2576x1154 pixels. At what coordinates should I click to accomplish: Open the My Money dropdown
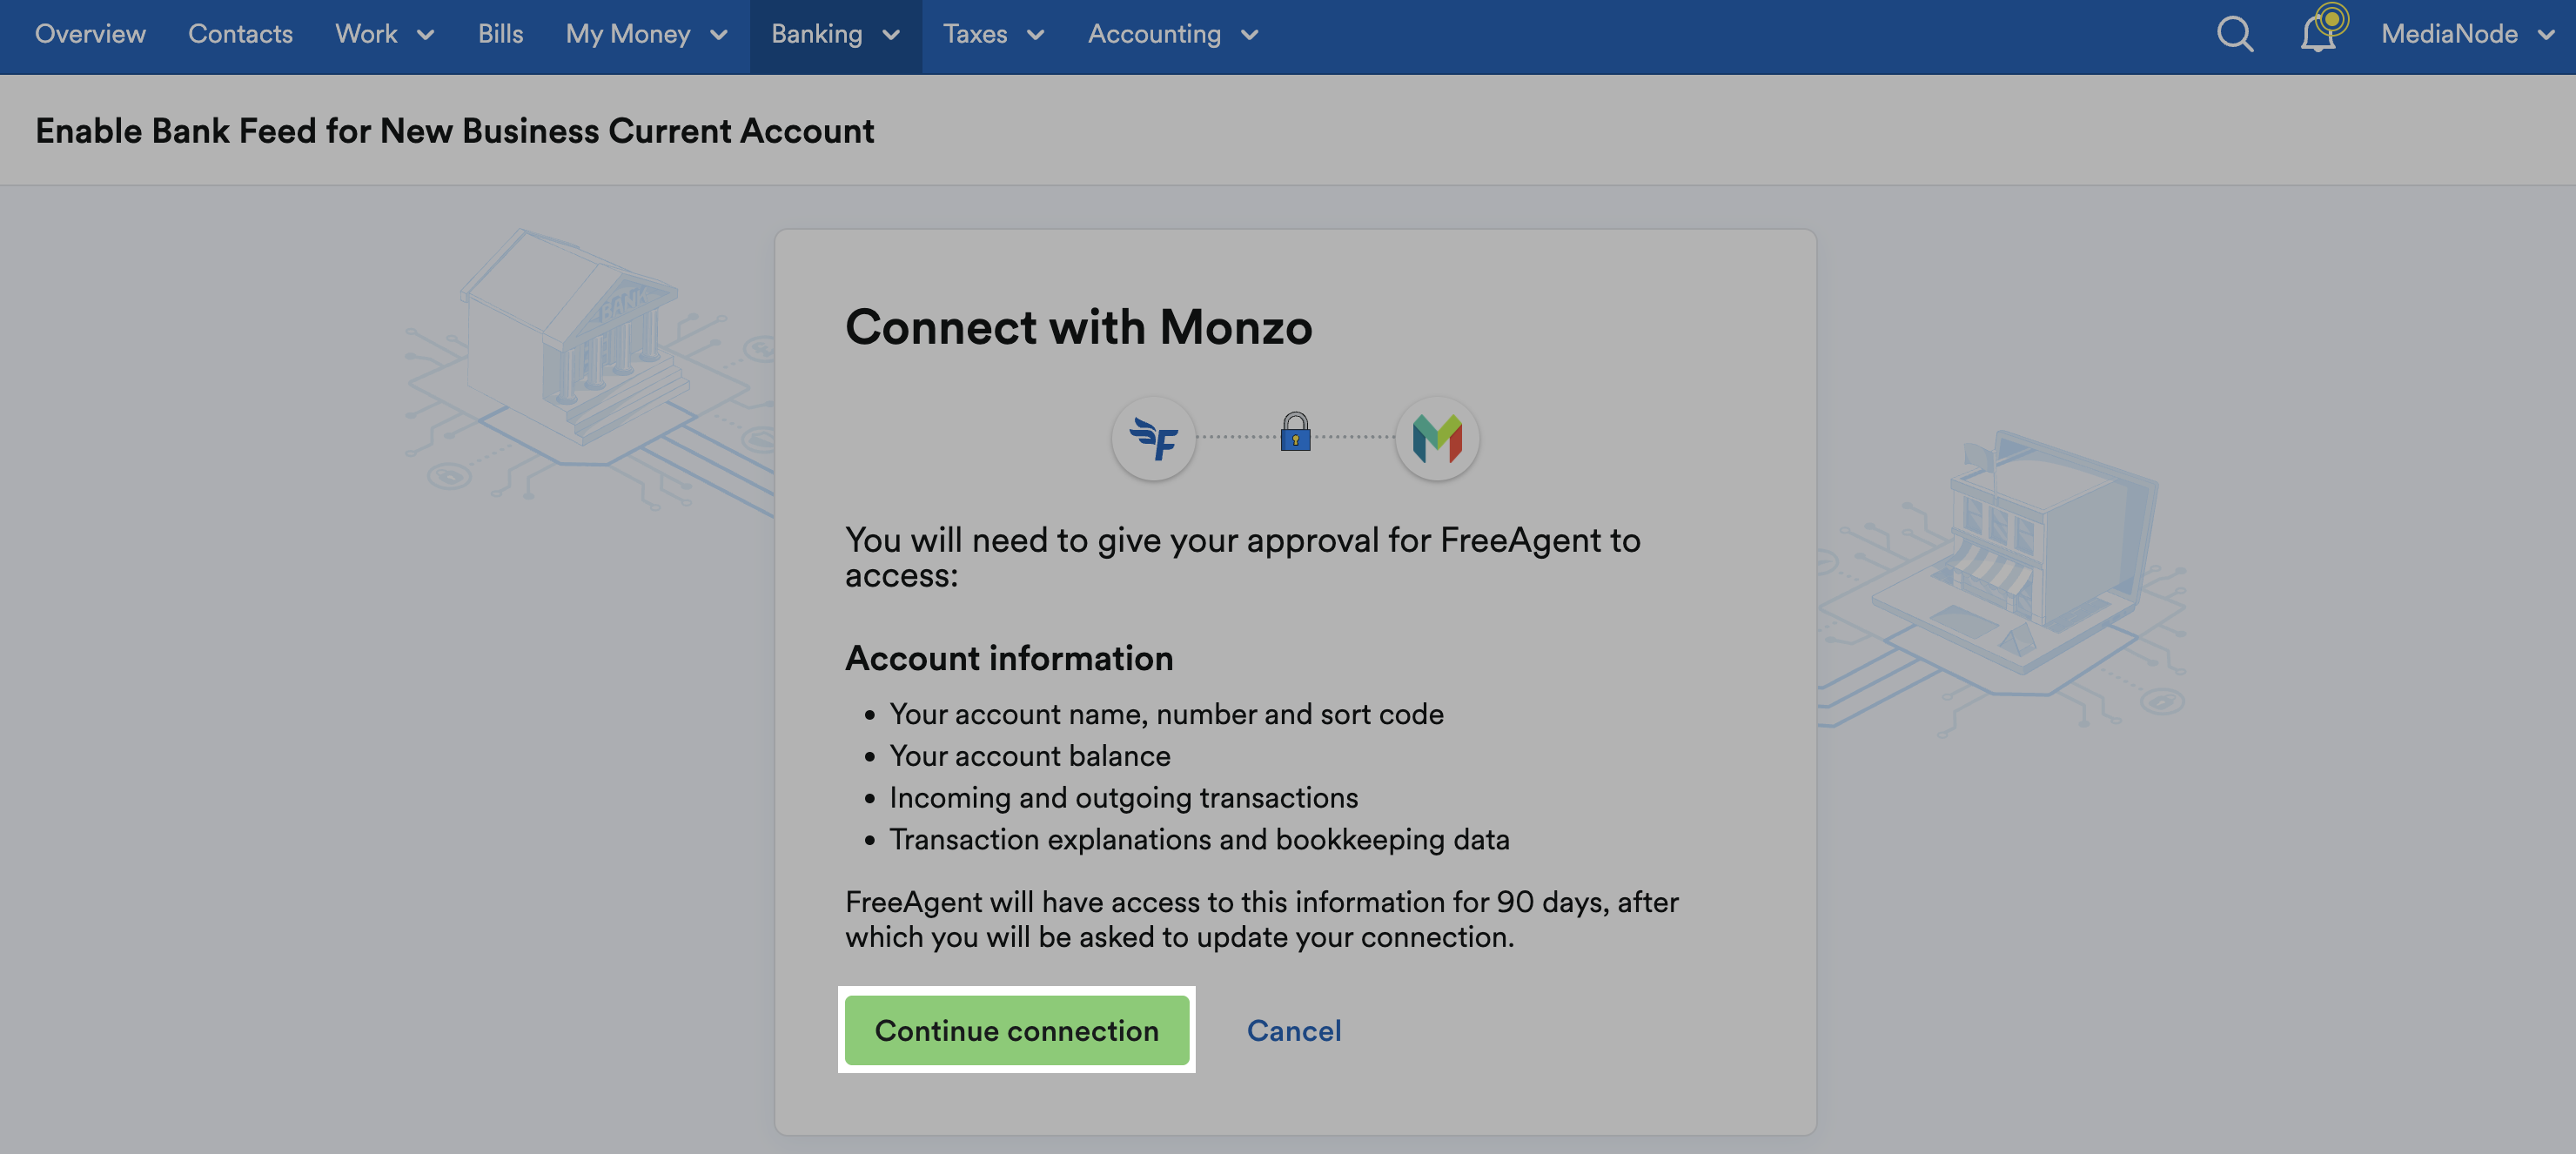pyautogui.click(x=645, y=35)
